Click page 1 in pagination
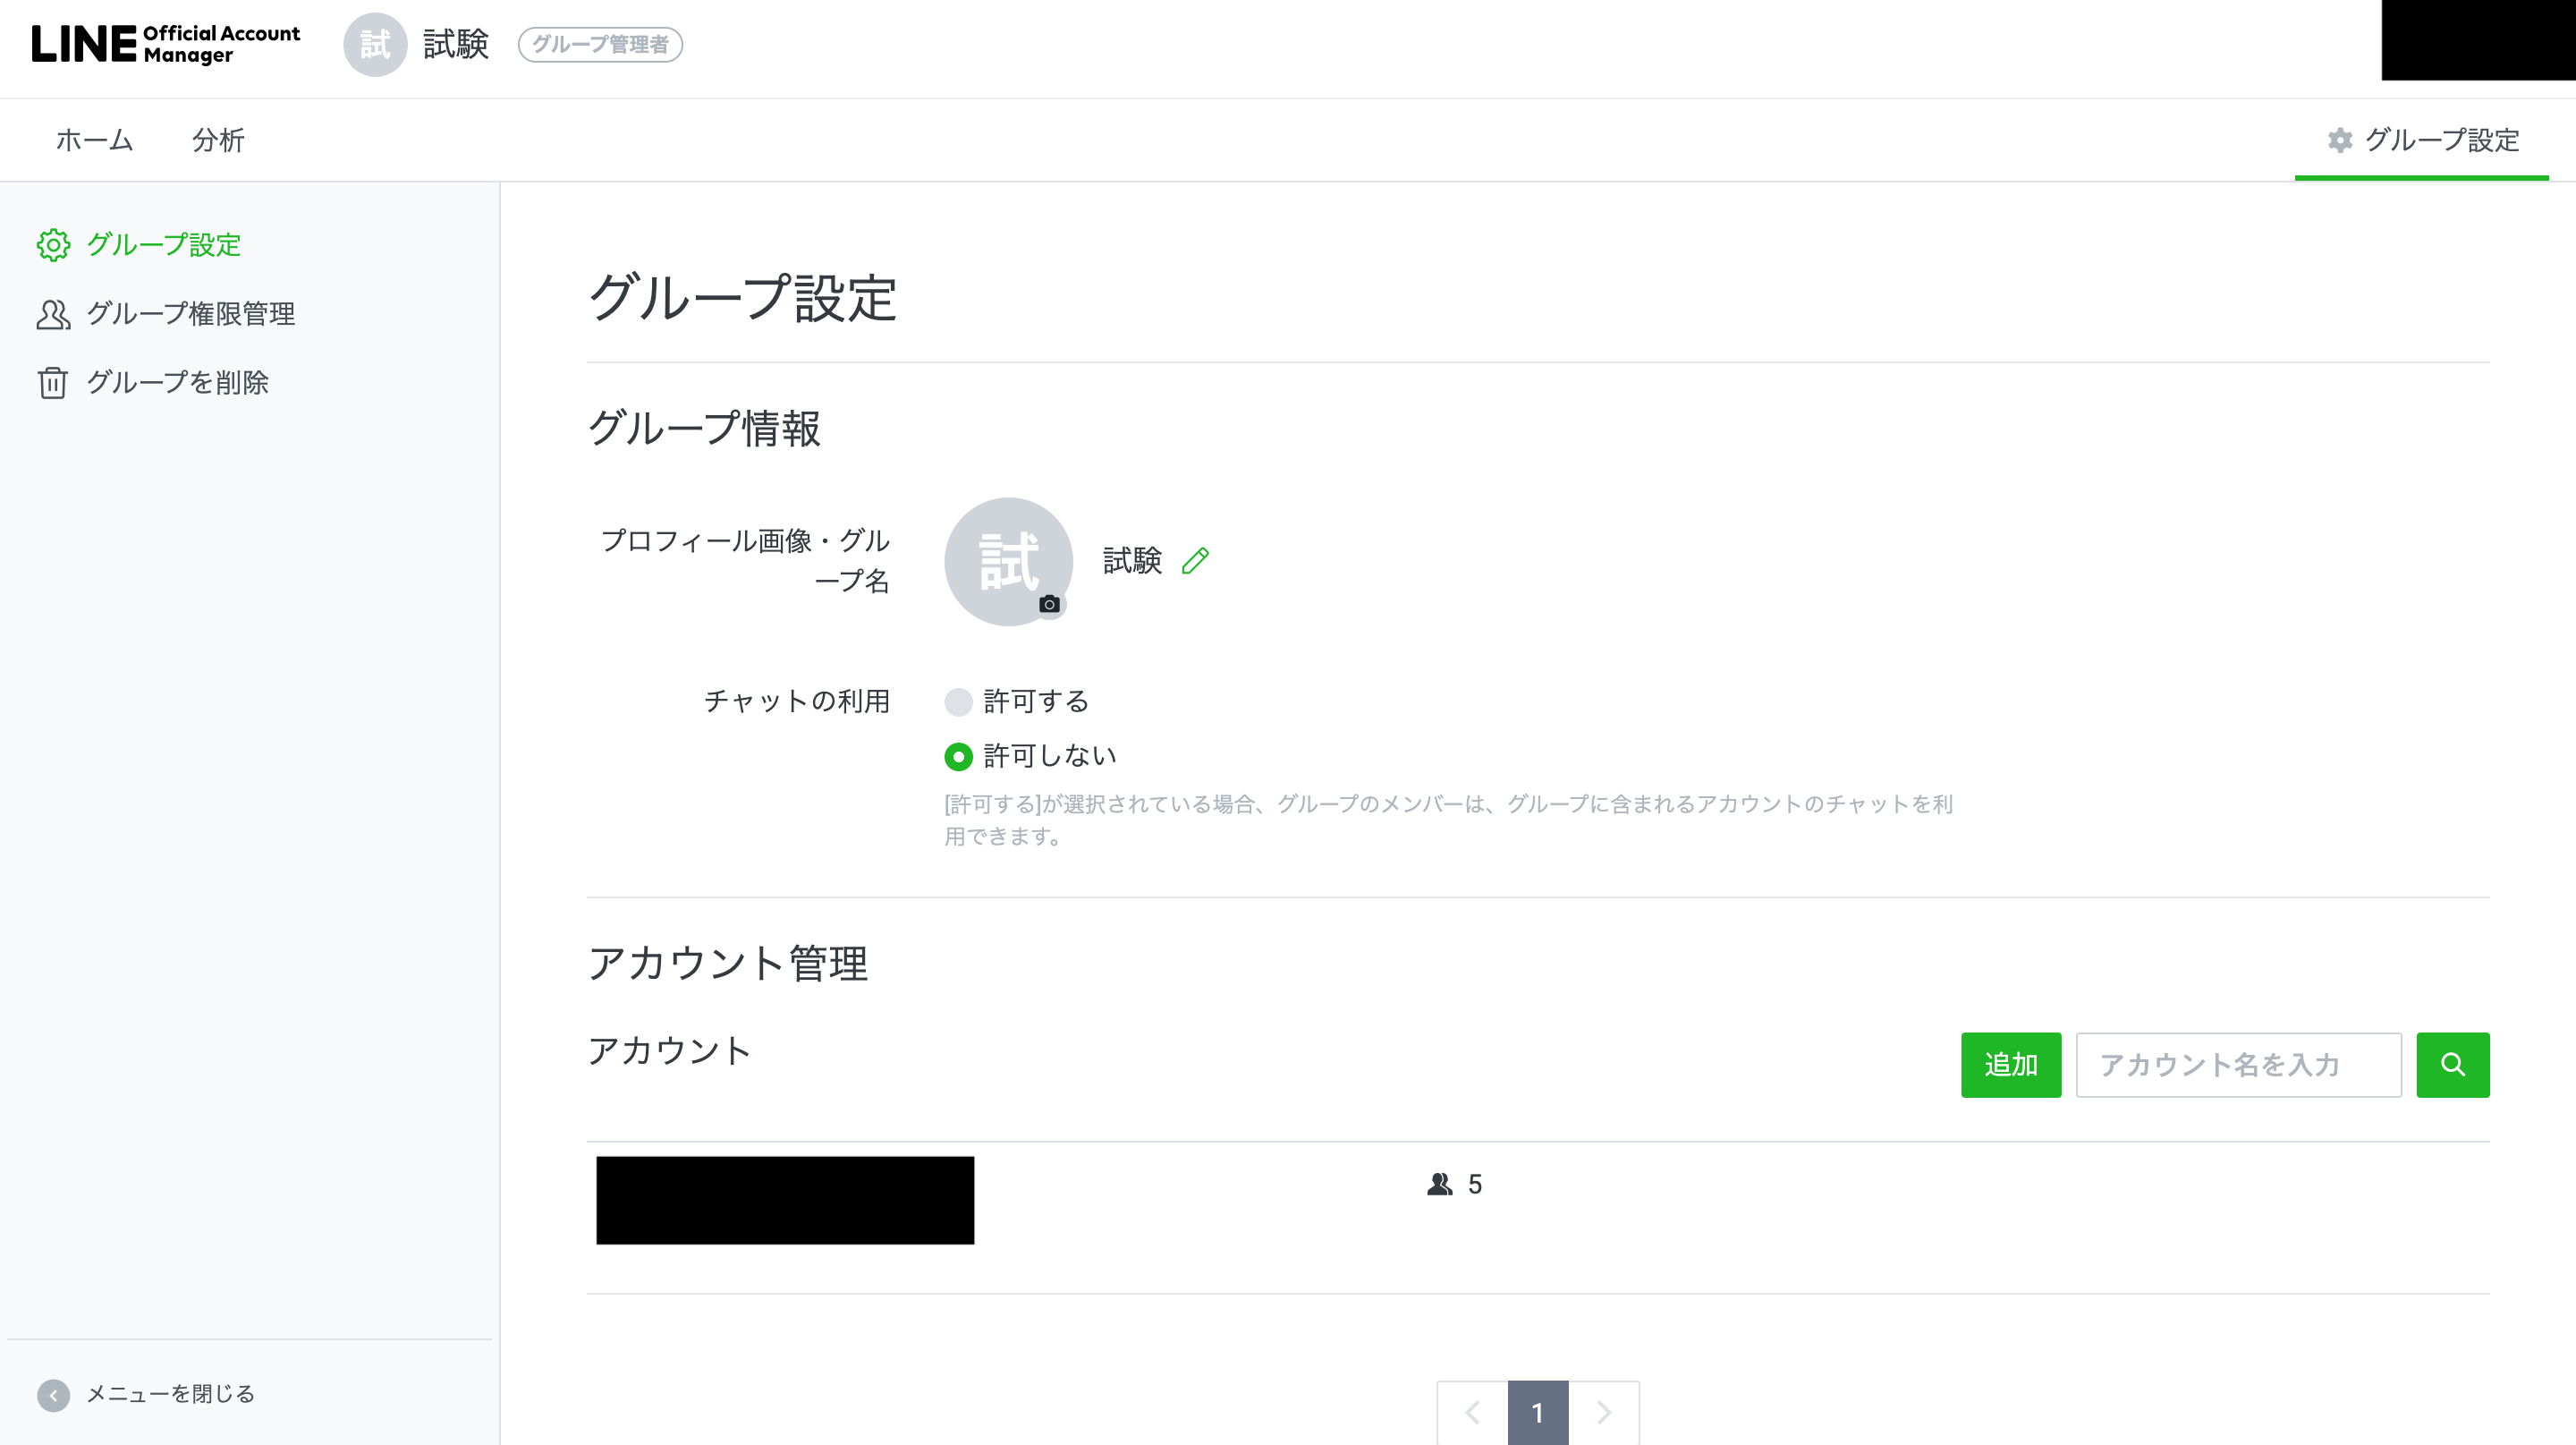 tap(1538, 1412)
